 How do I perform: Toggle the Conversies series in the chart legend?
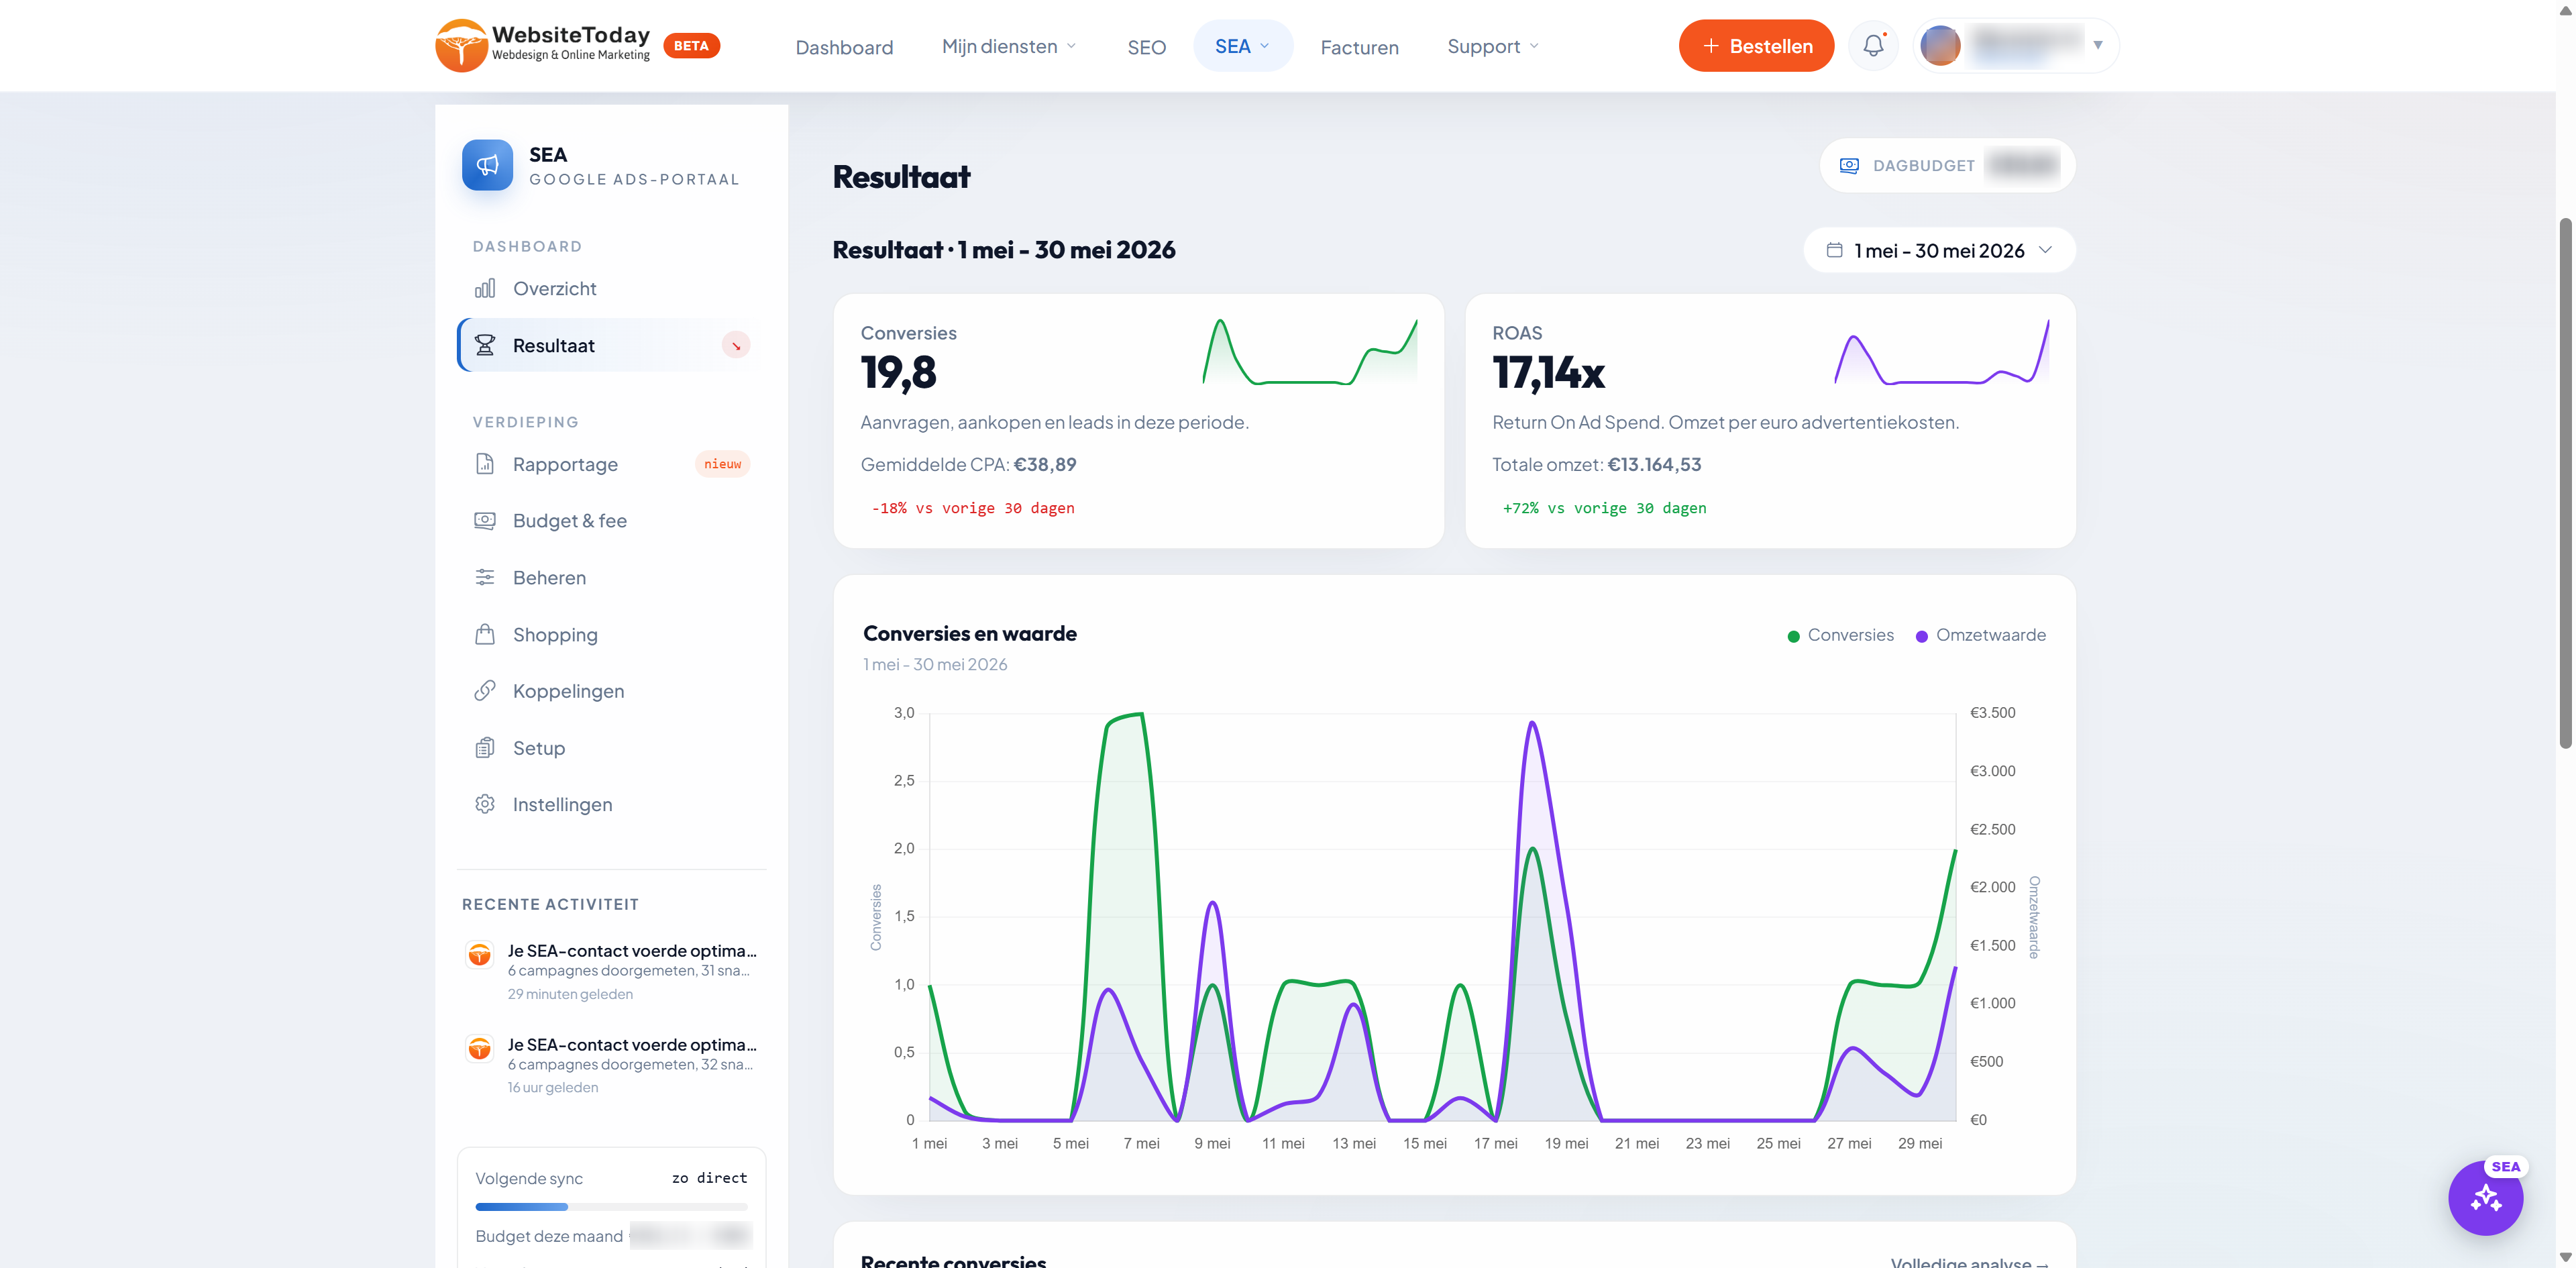(x=1840, y=635)
